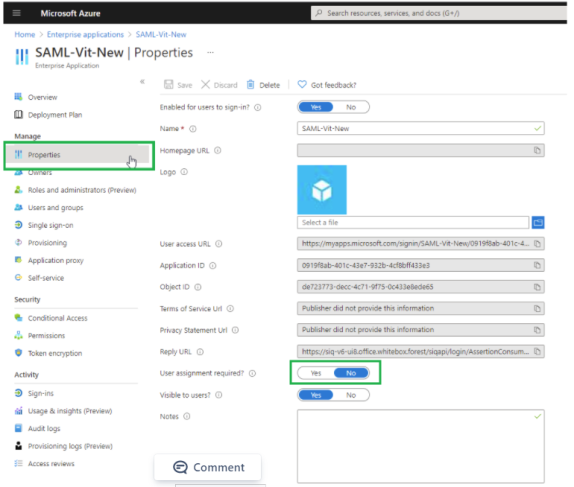The width and height of the screenshot is (574, 487).
Task: Show info tooltip for Logo
Action: click(x=184, y=172)
